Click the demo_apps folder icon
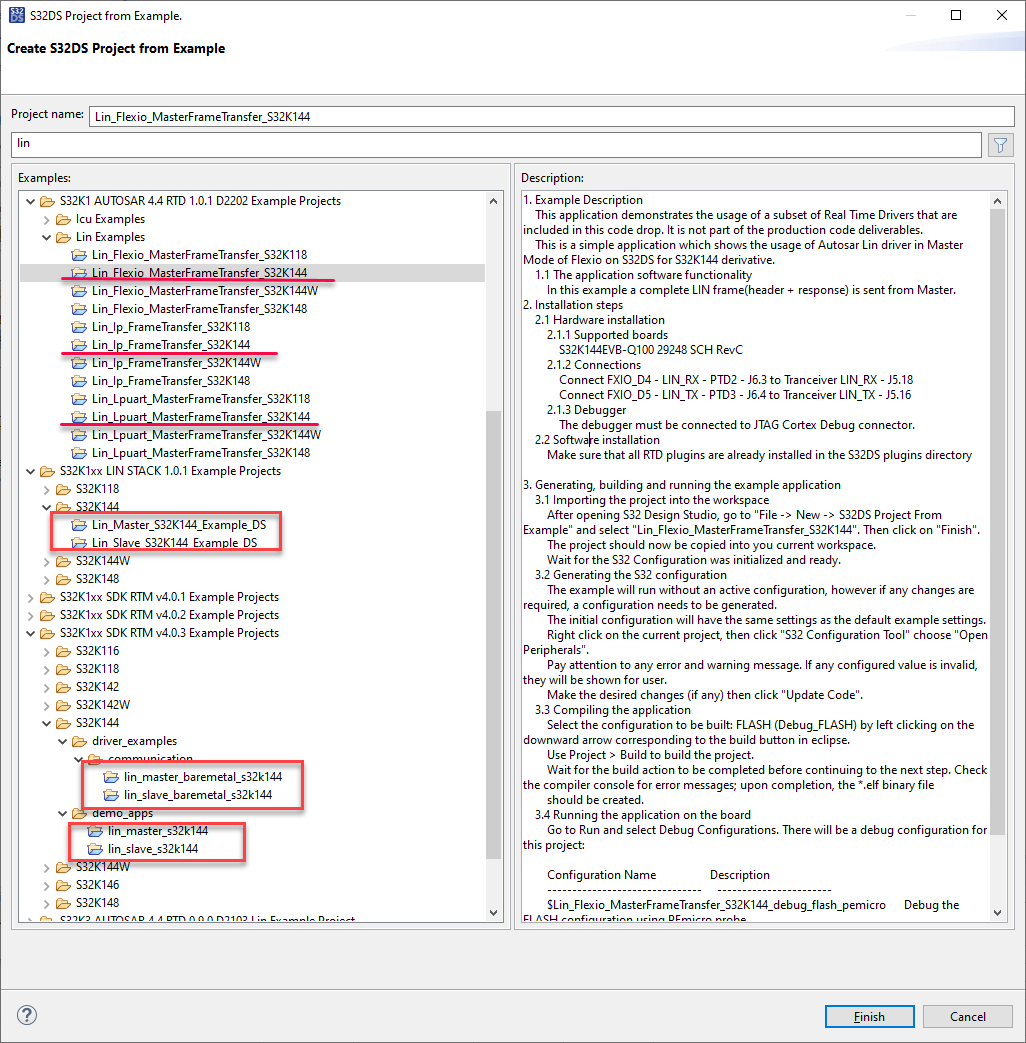1026x1043 pixels. (80, 813)
